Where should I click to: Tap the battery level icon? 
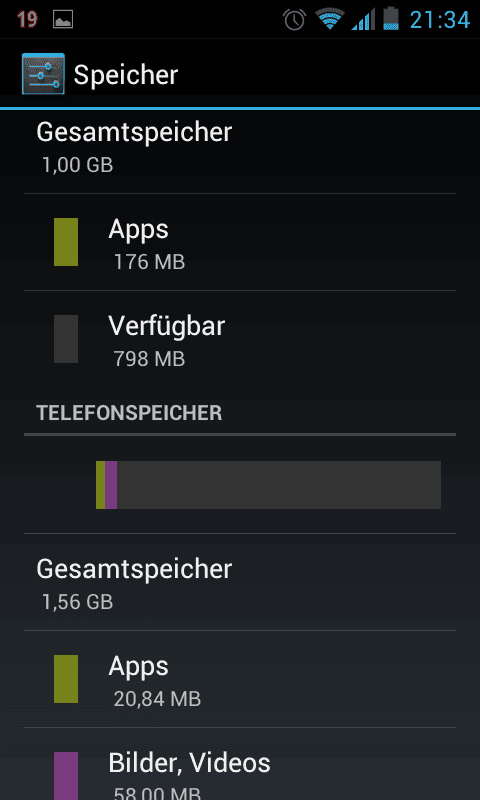pos(391,19)
